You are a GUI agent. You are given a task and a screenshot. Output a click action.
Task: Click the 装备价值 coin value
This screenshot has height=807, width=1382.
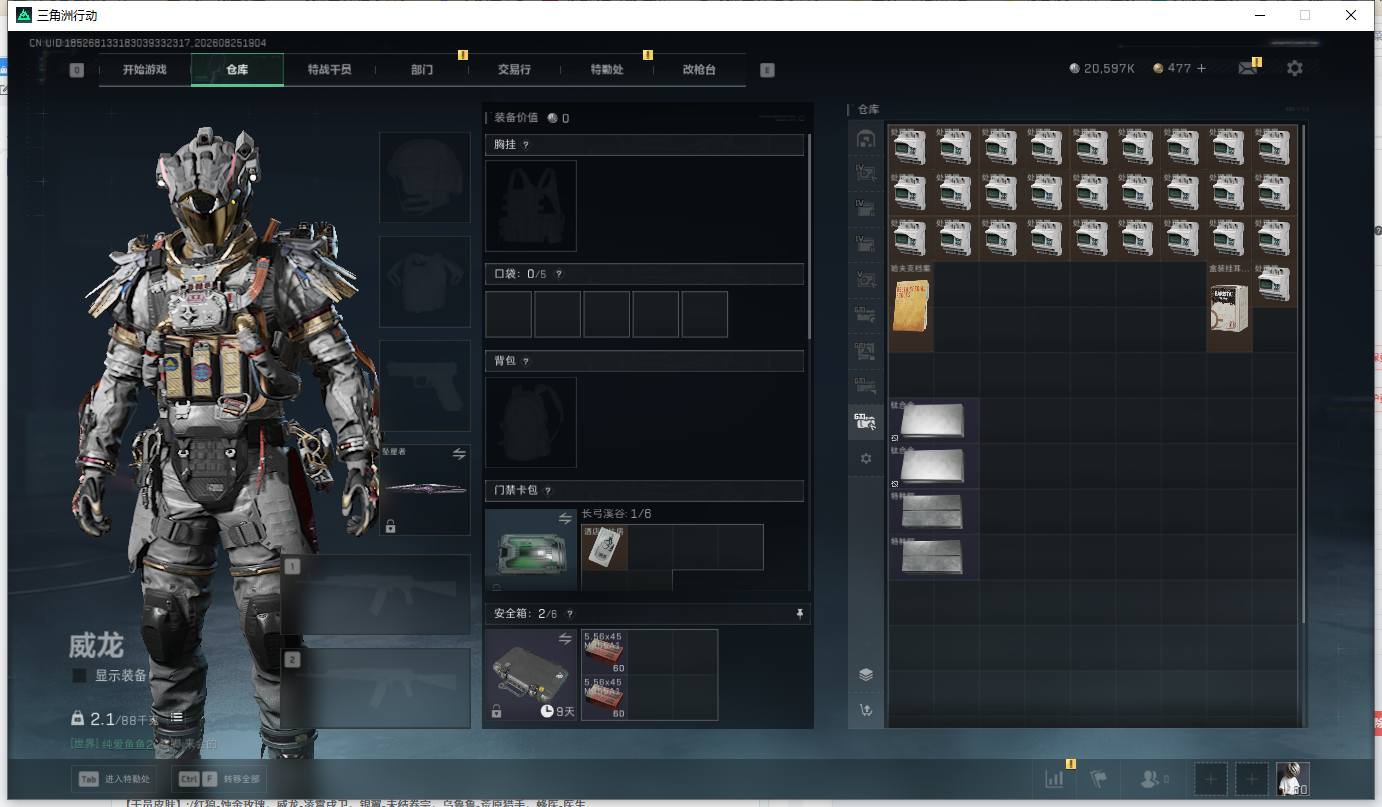(x=558, y=118)
